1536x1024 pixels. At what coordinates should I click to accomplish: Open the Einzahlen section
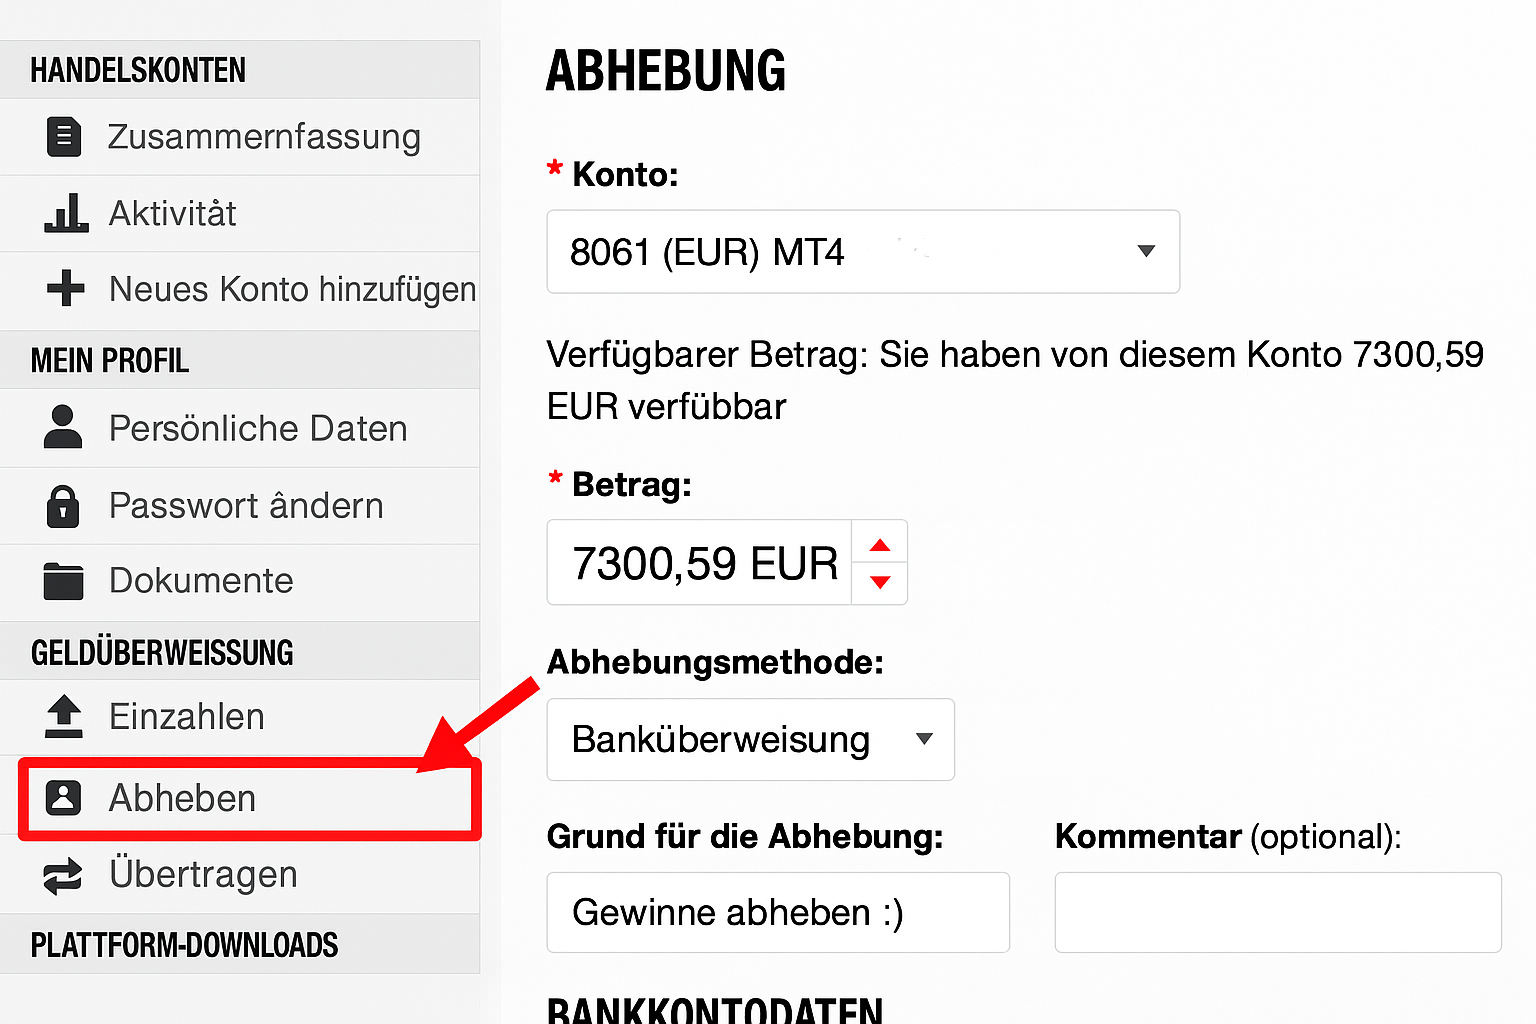186,717
